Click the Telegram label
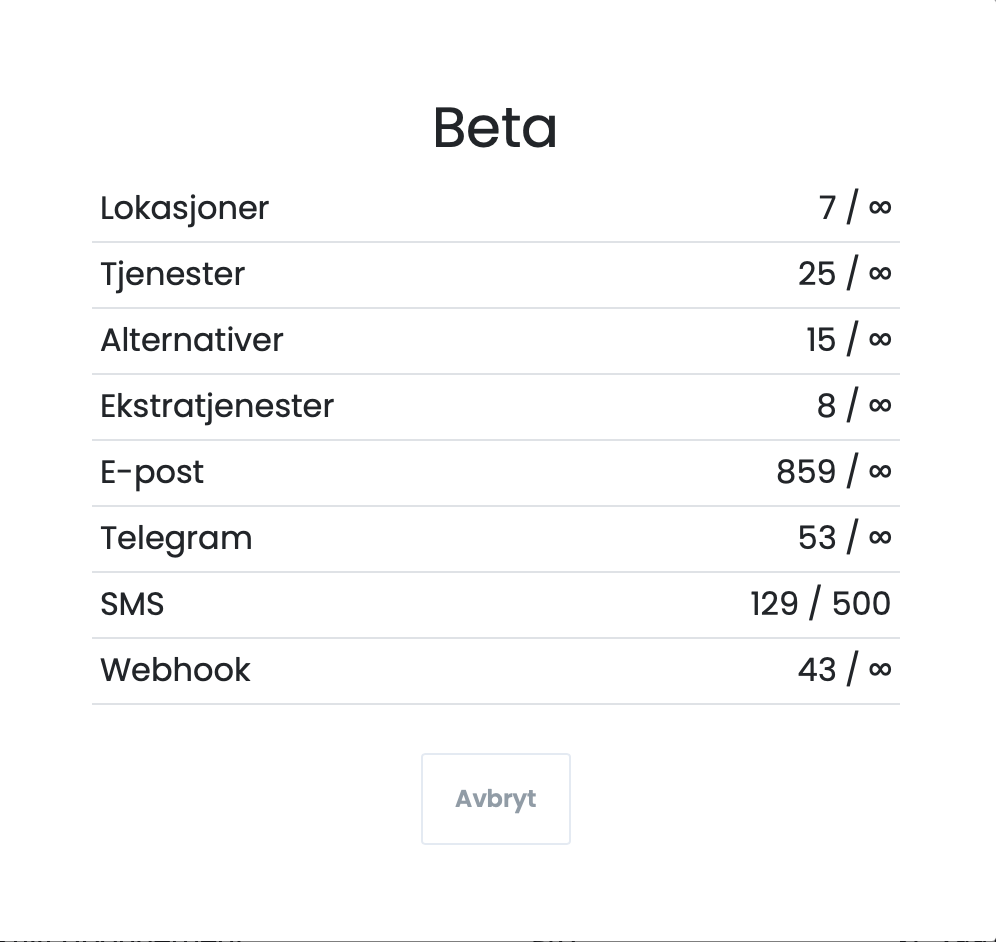This screenshot has height=942, width=996. (176, 538)
